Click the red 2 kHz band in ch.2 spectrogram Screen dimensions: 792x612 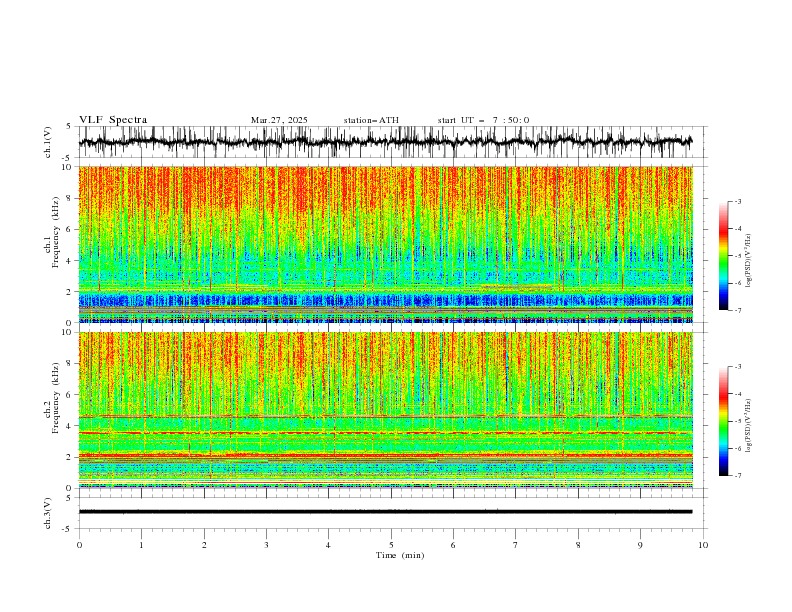click(386, 455)
